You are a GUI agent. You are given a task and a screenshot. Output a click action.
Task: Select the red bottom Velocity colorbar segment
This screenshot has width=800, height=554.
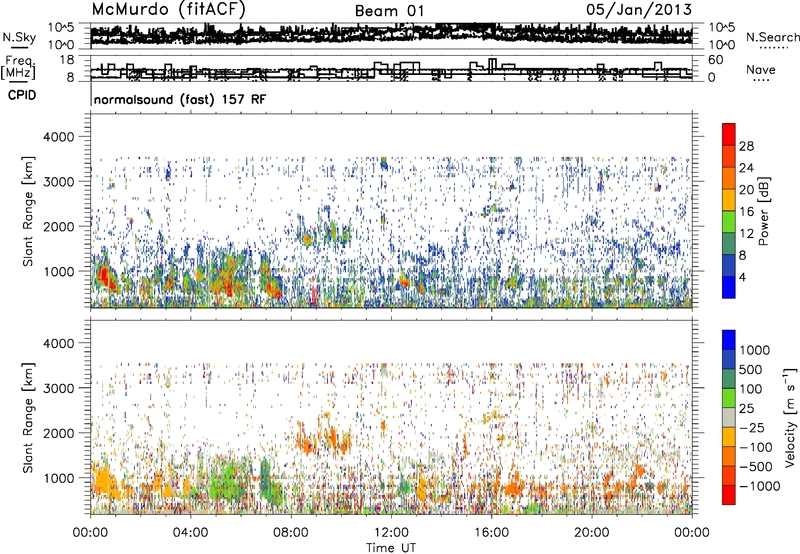[729, 495]
